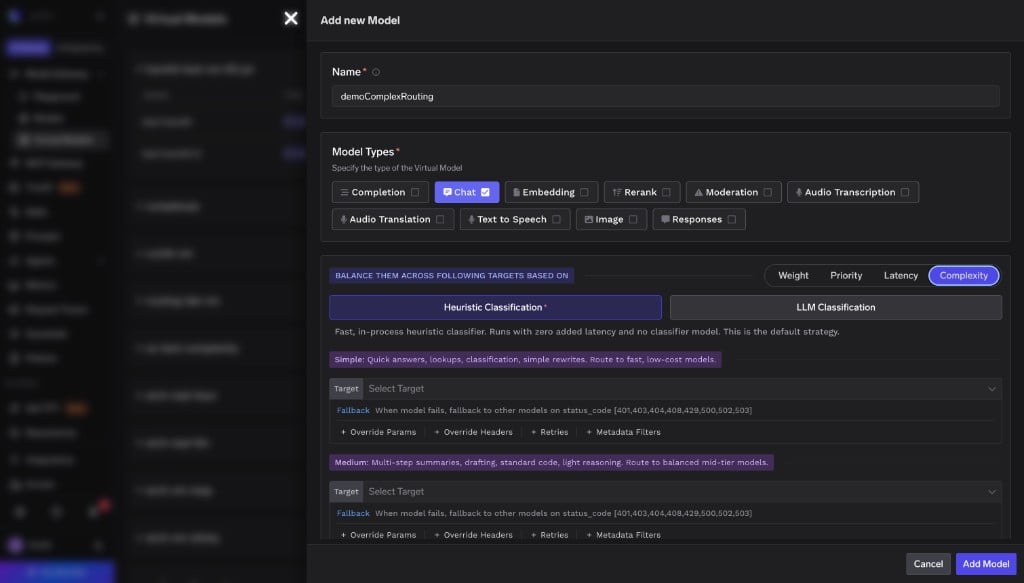Add Override Headers for the Medium tier
This screenshot has width=1024, height=583.
473,535
